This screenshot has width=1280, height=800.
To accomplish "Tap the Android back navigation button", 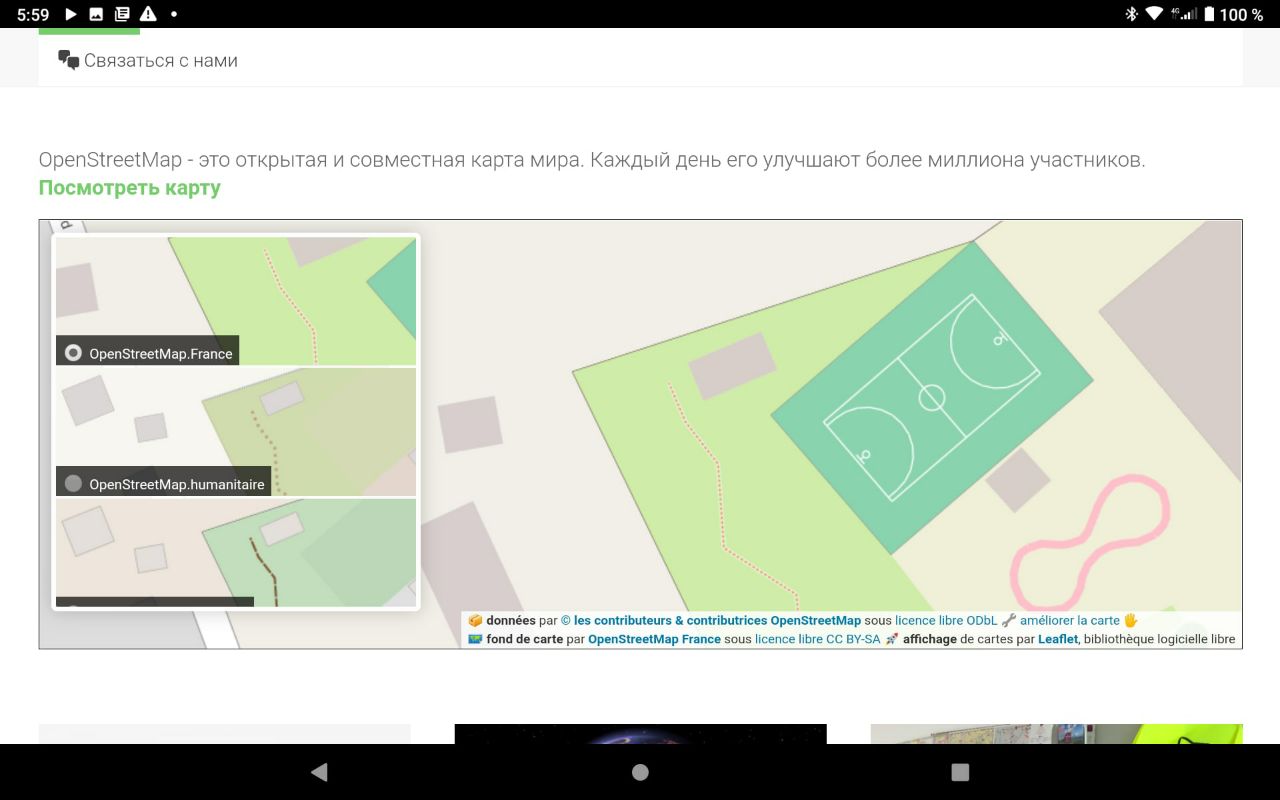I will click(319, 772).
